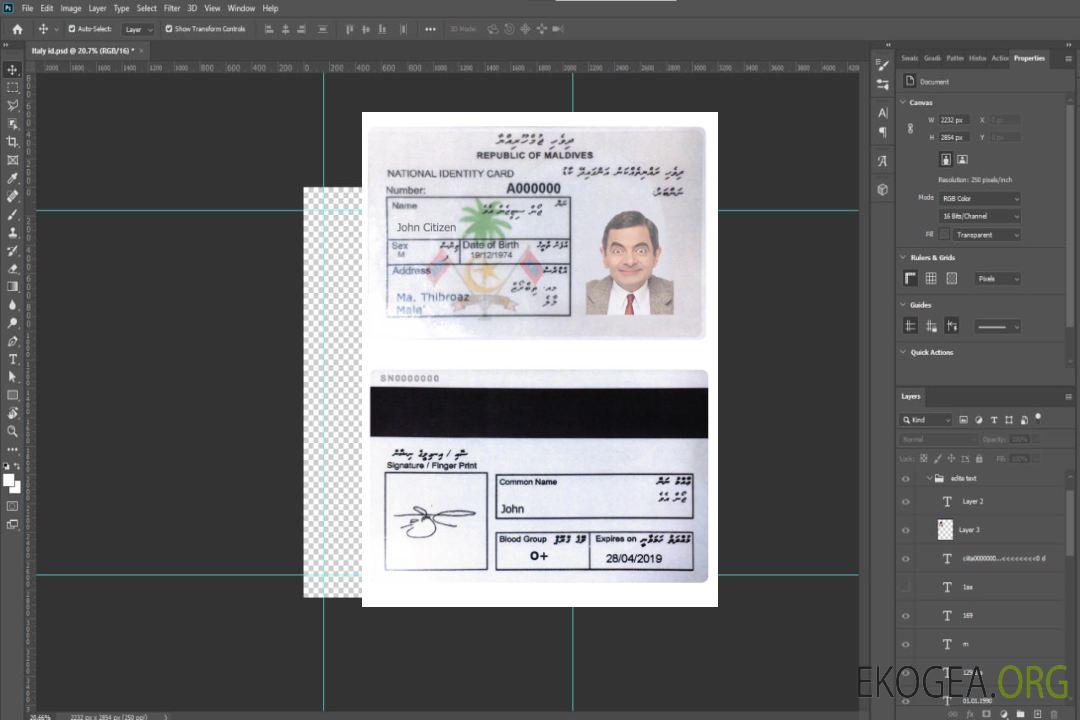Viewport: 1080px width, 720px height.
Task: Toggle the Auto-Select checkbox
Action: (72, 29)
